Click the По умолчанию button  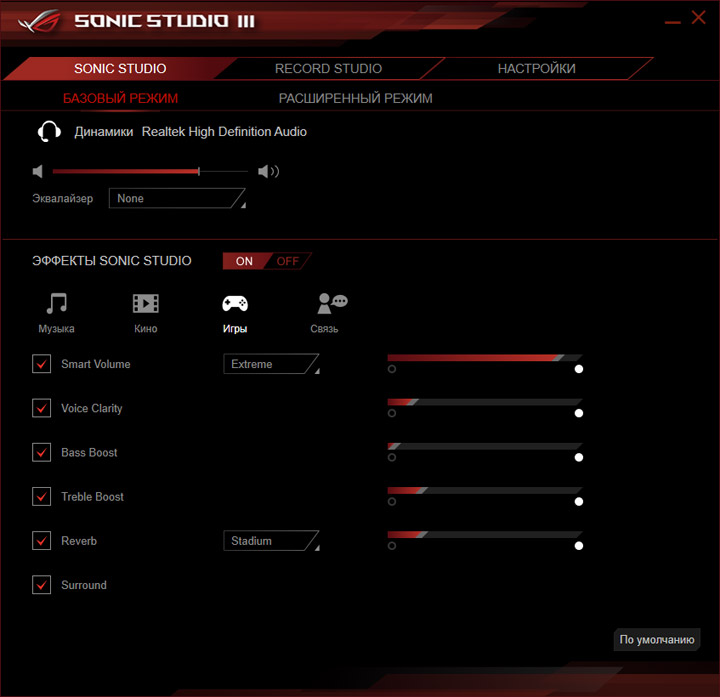(657, 639)
